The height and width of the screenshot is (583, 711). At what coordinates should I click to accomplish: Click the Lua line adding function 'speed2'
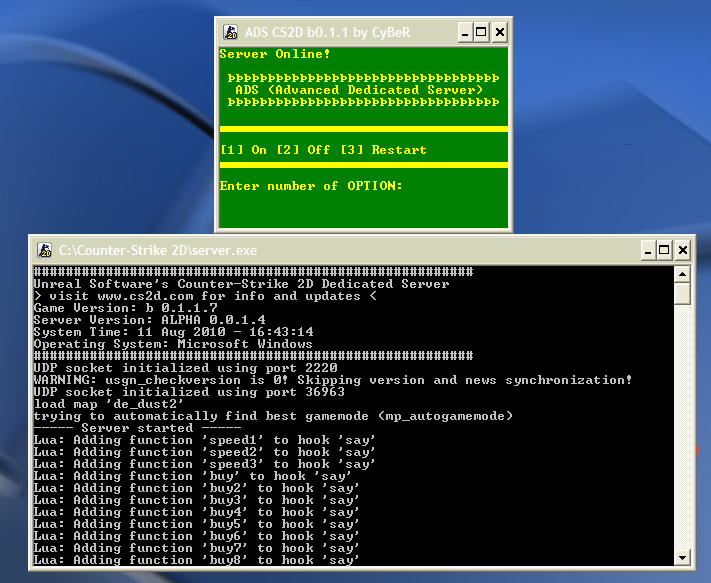tap(205, 452)
